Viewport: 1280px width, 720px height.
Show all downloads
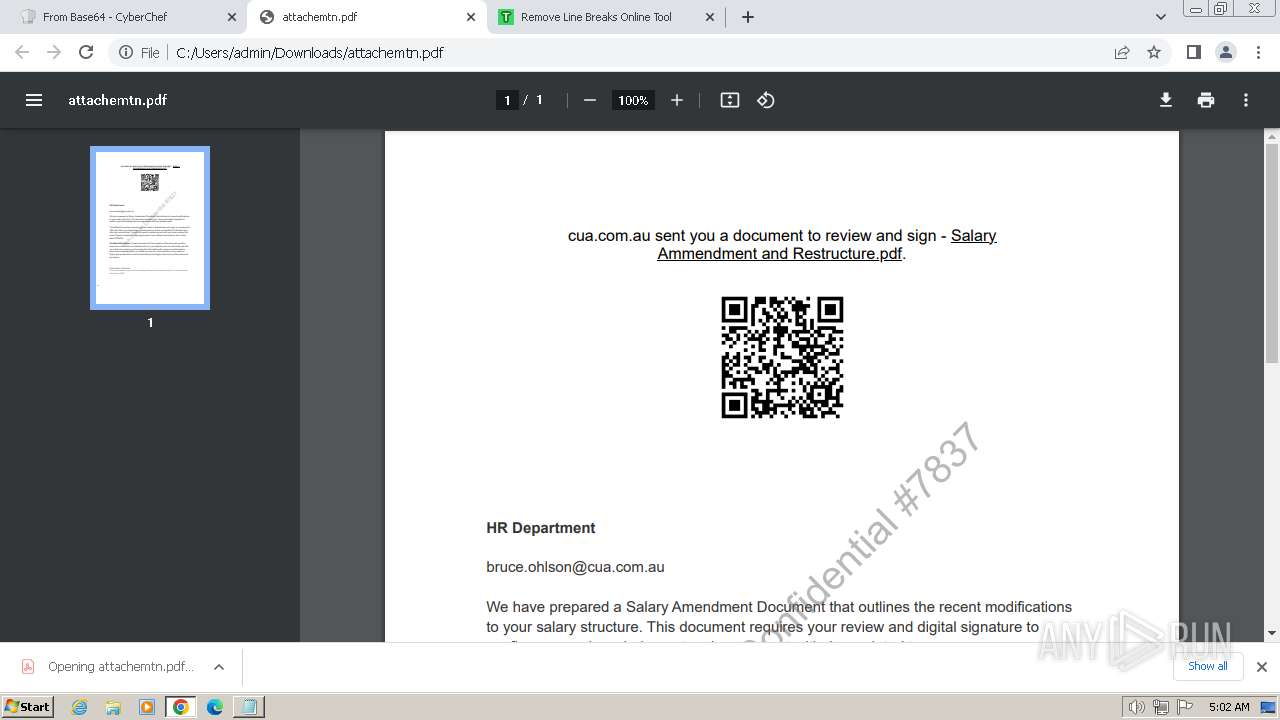(1208, 666)
